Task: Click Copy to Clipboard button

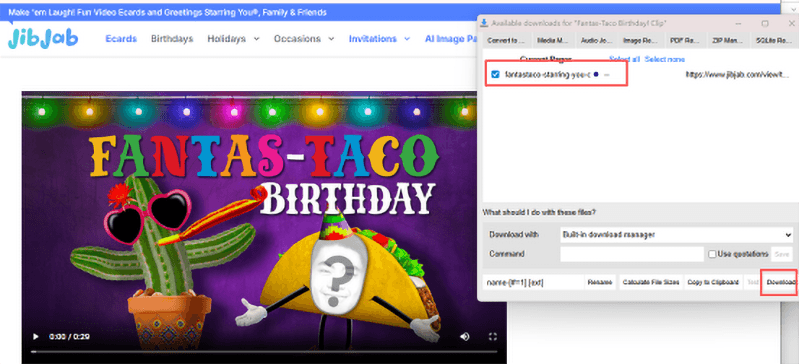Action: (x=713, y=282)
